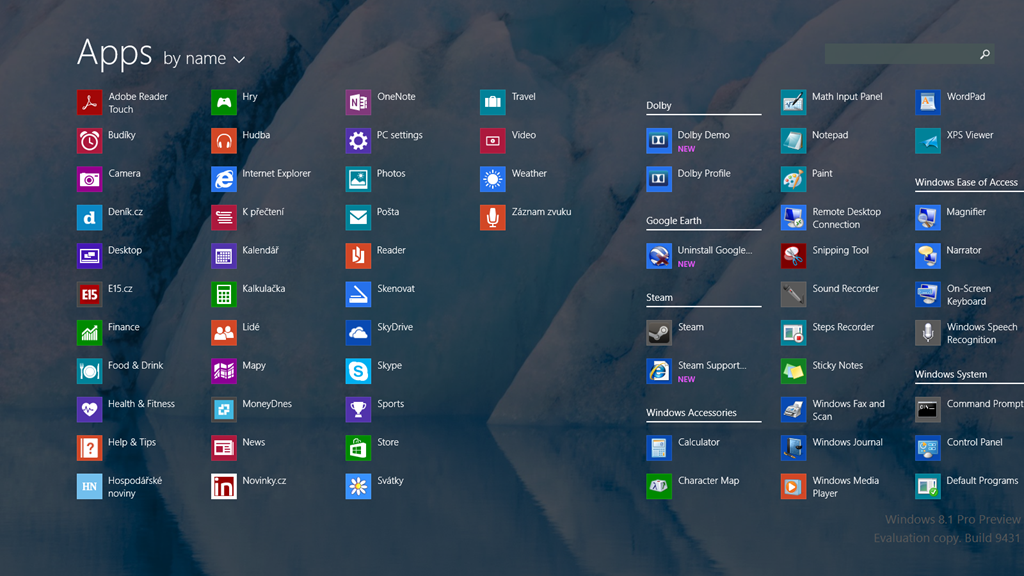
Task: Open the Steam application icon
Action: click(x=659, y=333)
